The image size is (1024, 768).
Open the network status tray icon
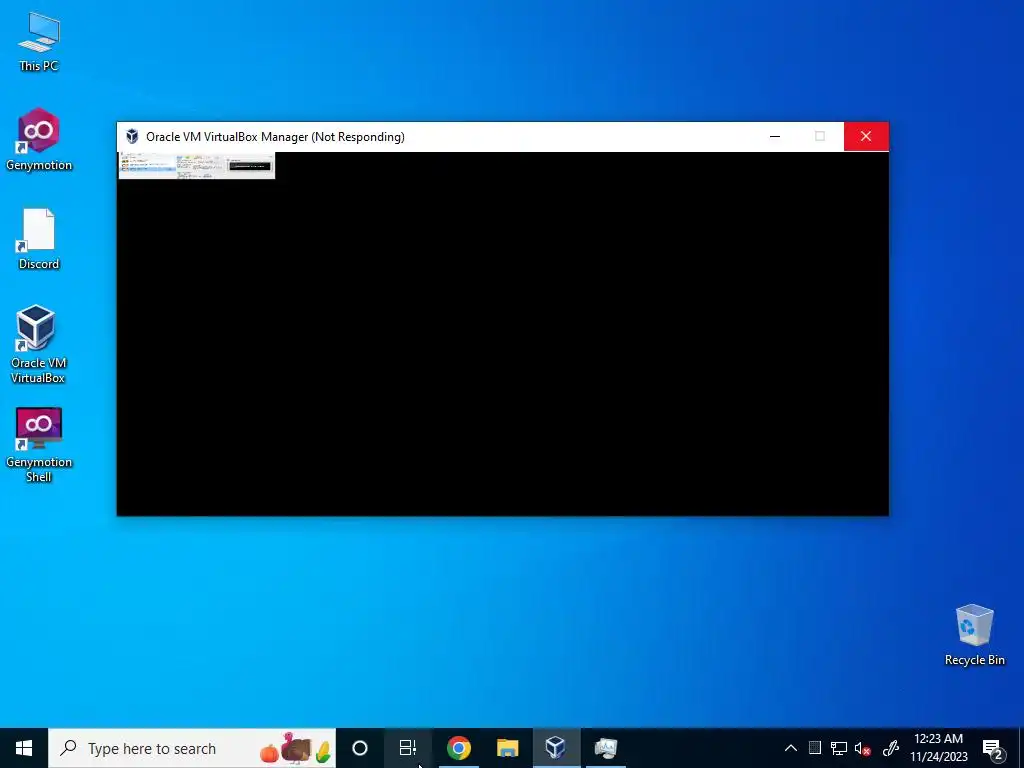[x=839, y=748]
